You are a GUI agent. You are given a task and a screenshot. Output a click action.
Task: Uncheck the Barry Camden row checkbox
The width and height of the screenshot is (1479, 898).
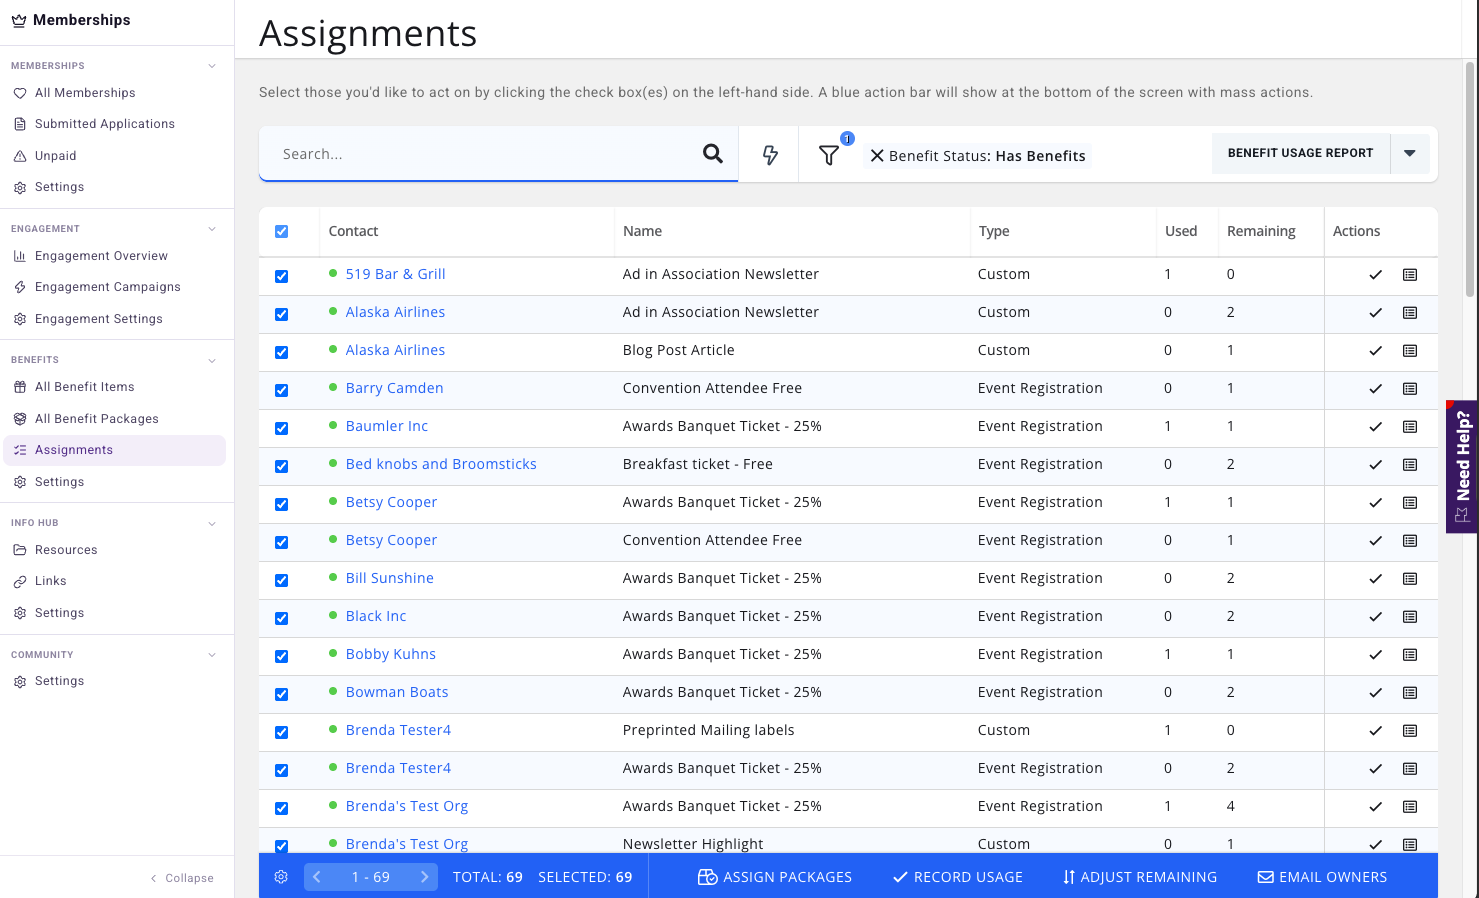coord(281,390)
